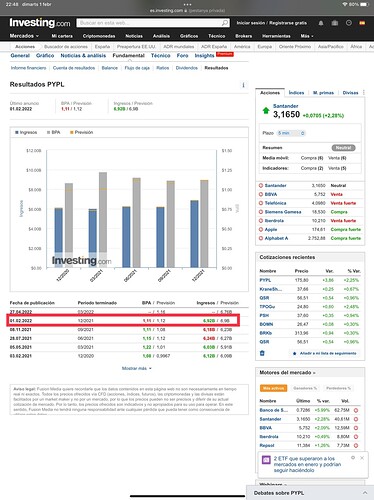Click the clock icon beside Iberdrola quote row

coord(261,221)
